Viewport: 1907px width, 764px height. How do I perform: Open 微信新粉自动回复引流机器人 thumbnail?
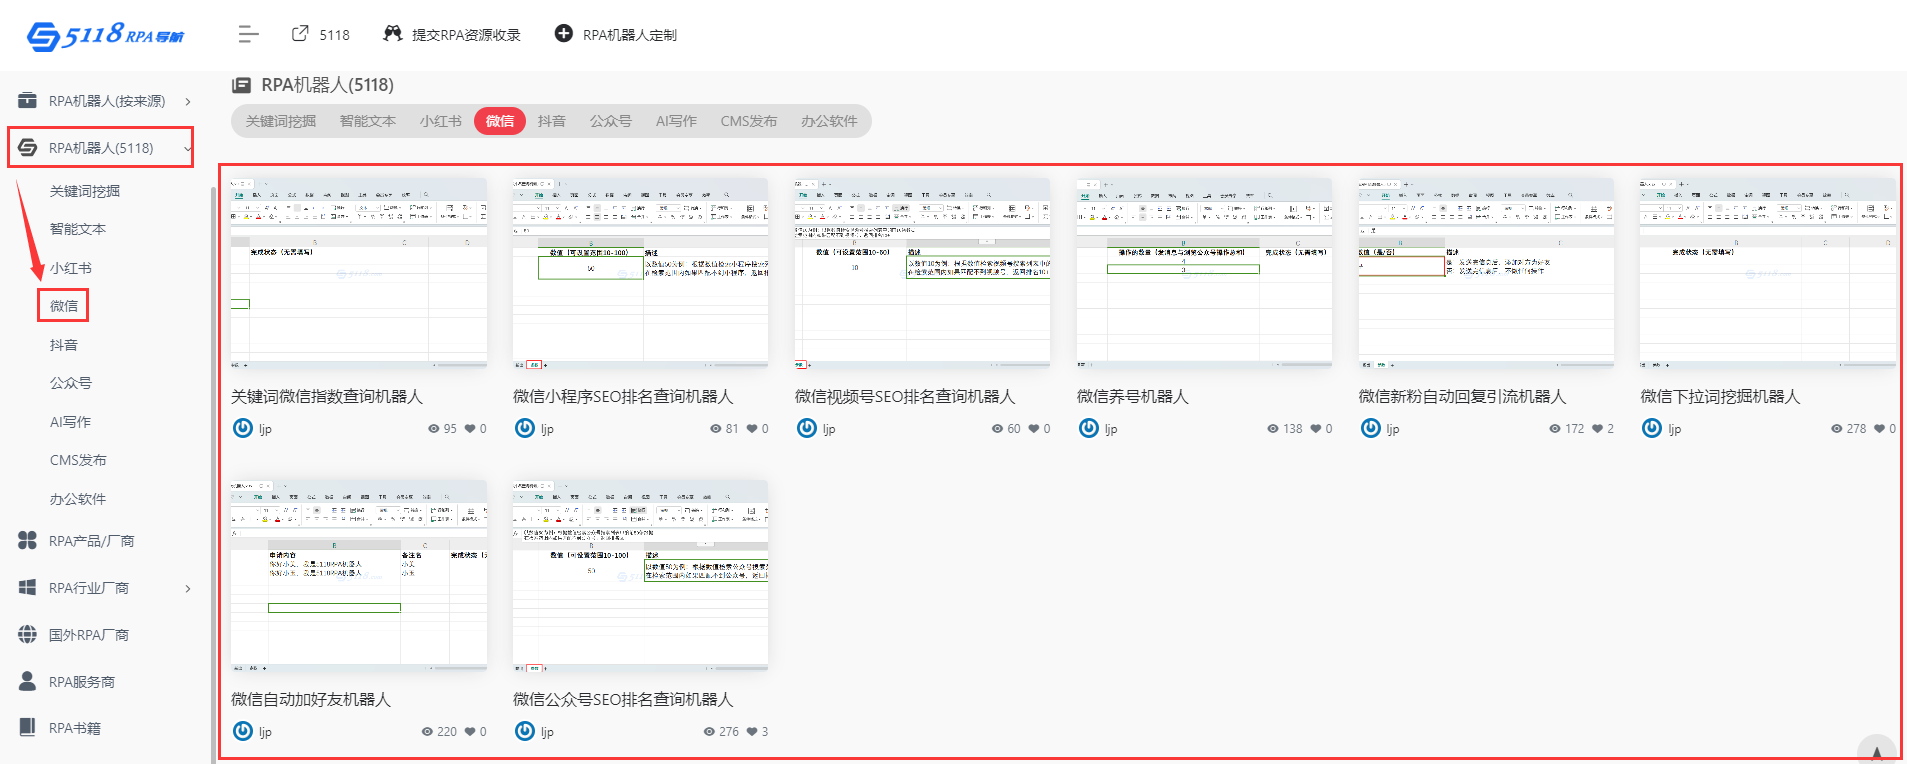[1487, 275]
